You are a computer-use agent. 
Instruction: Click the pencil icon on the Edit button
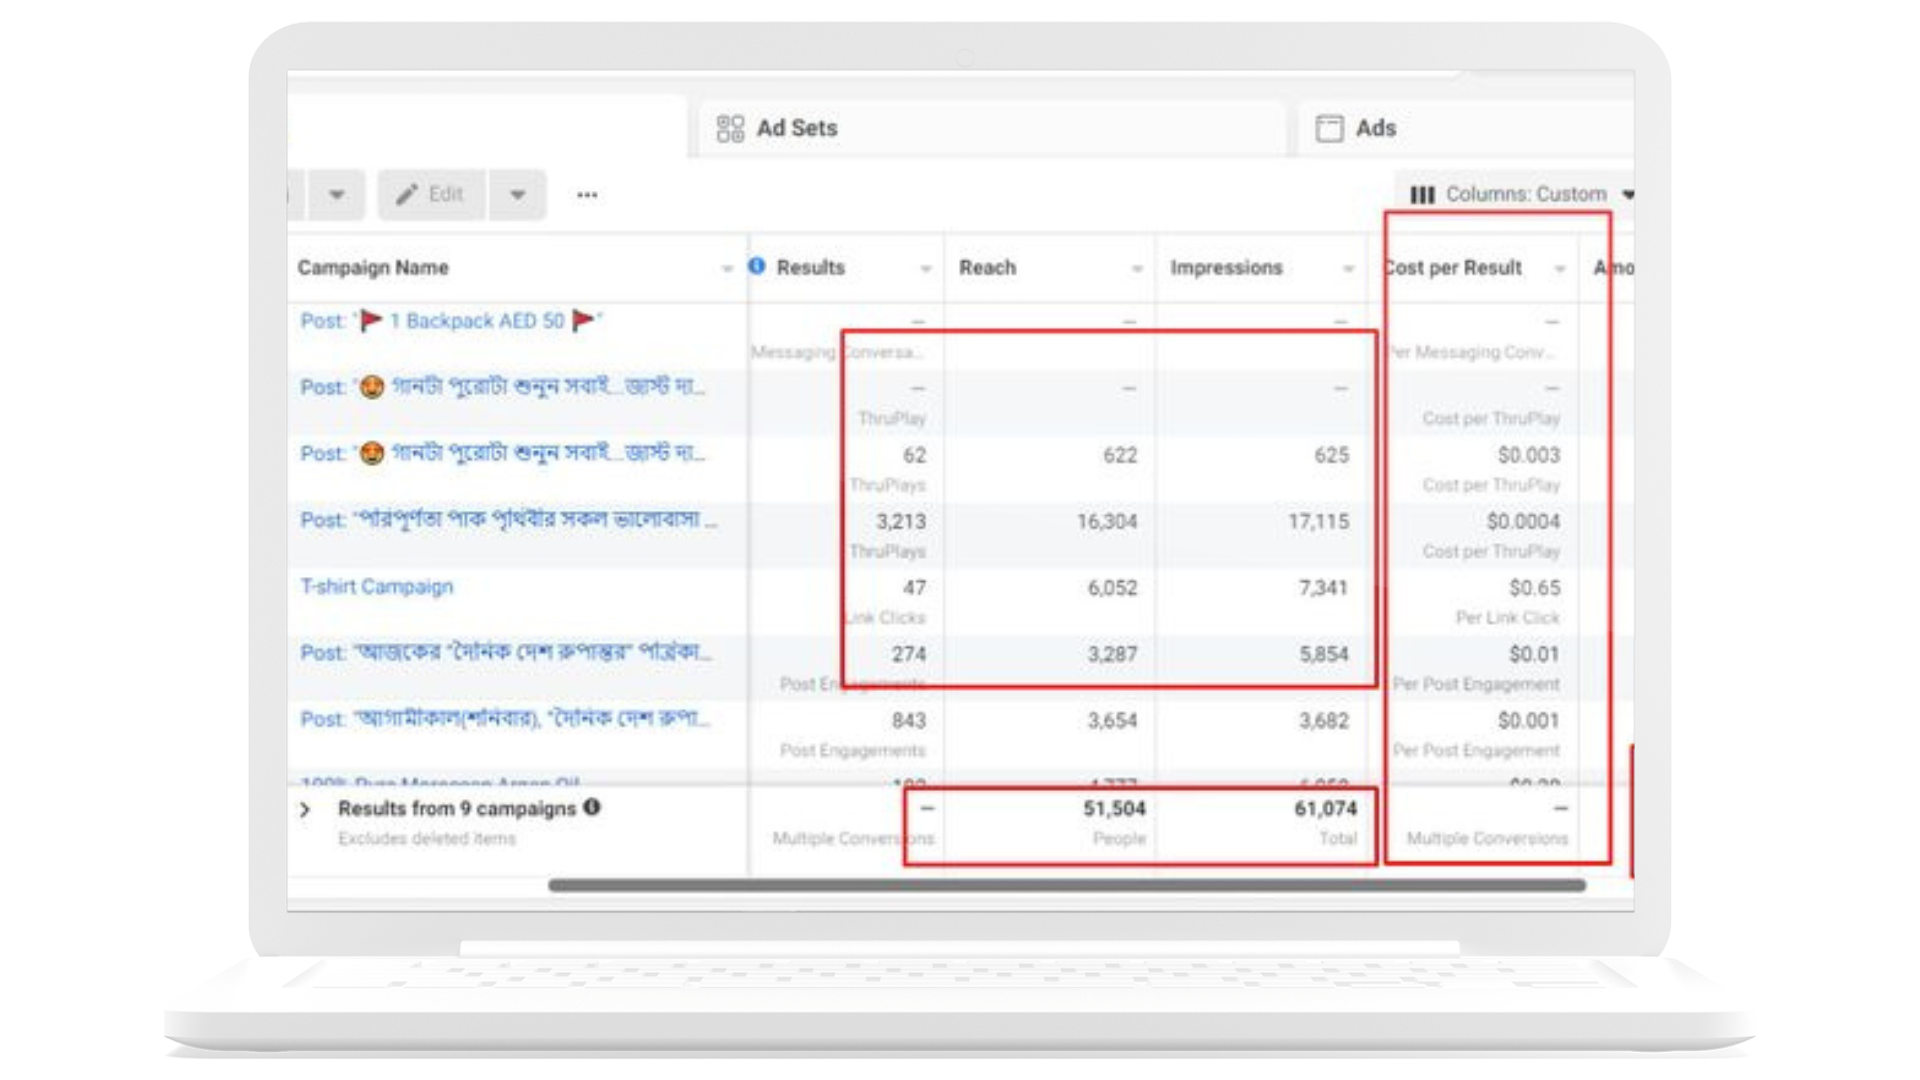[x=406, y=194]
